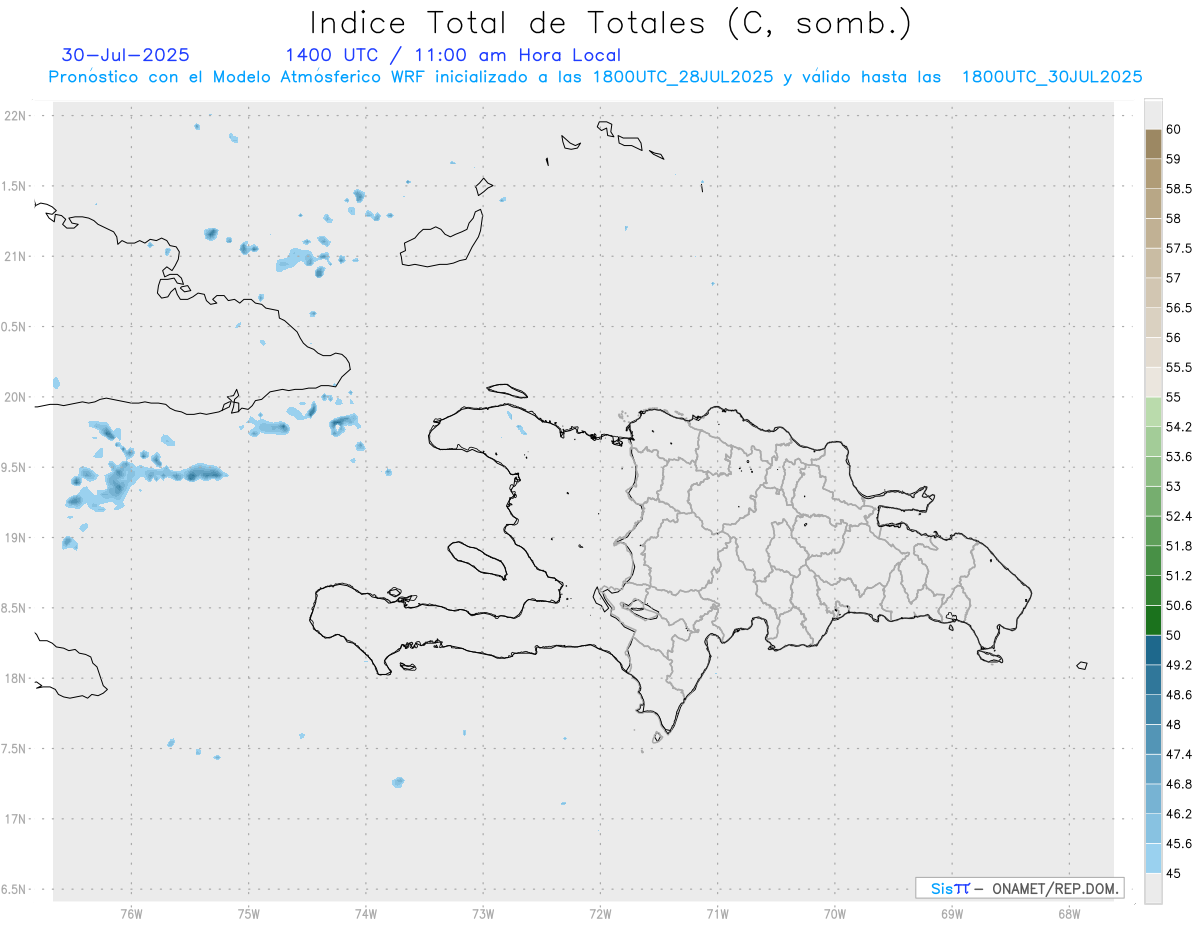The image size is (1200, 927).
Task: Click the light green segment between 54.2 and 55
Action: tap(1153, 412)
